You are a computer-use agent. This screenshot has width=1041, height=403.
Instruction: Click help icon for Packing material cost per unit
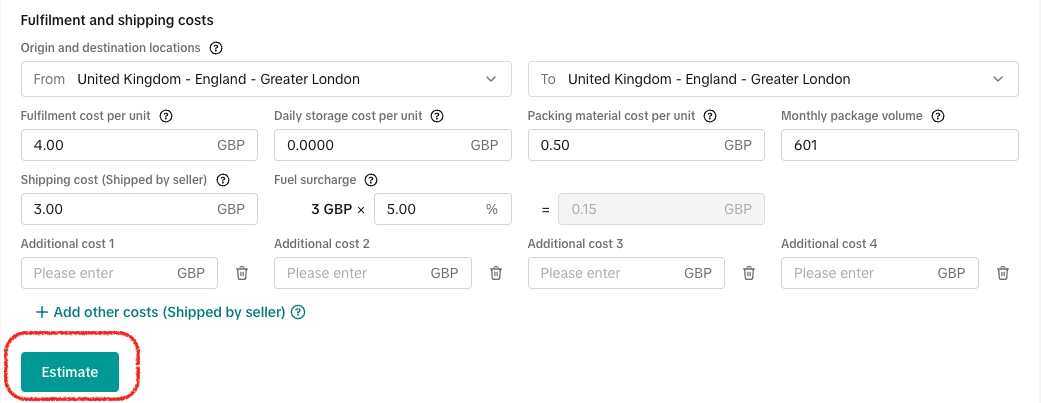710,116
